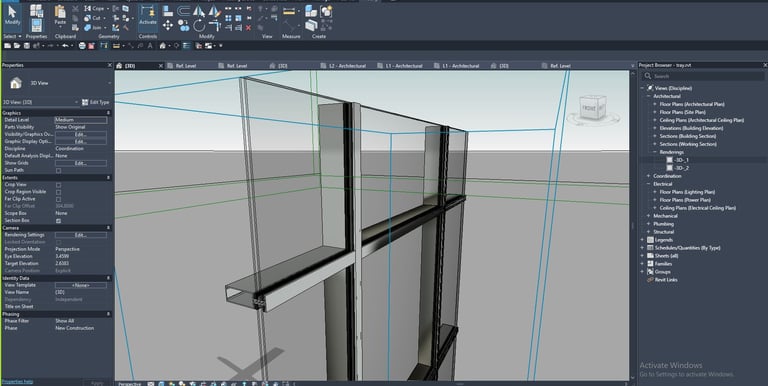
Task: Open the -3D-_1 rendering view
Action: tap(682, 160)
